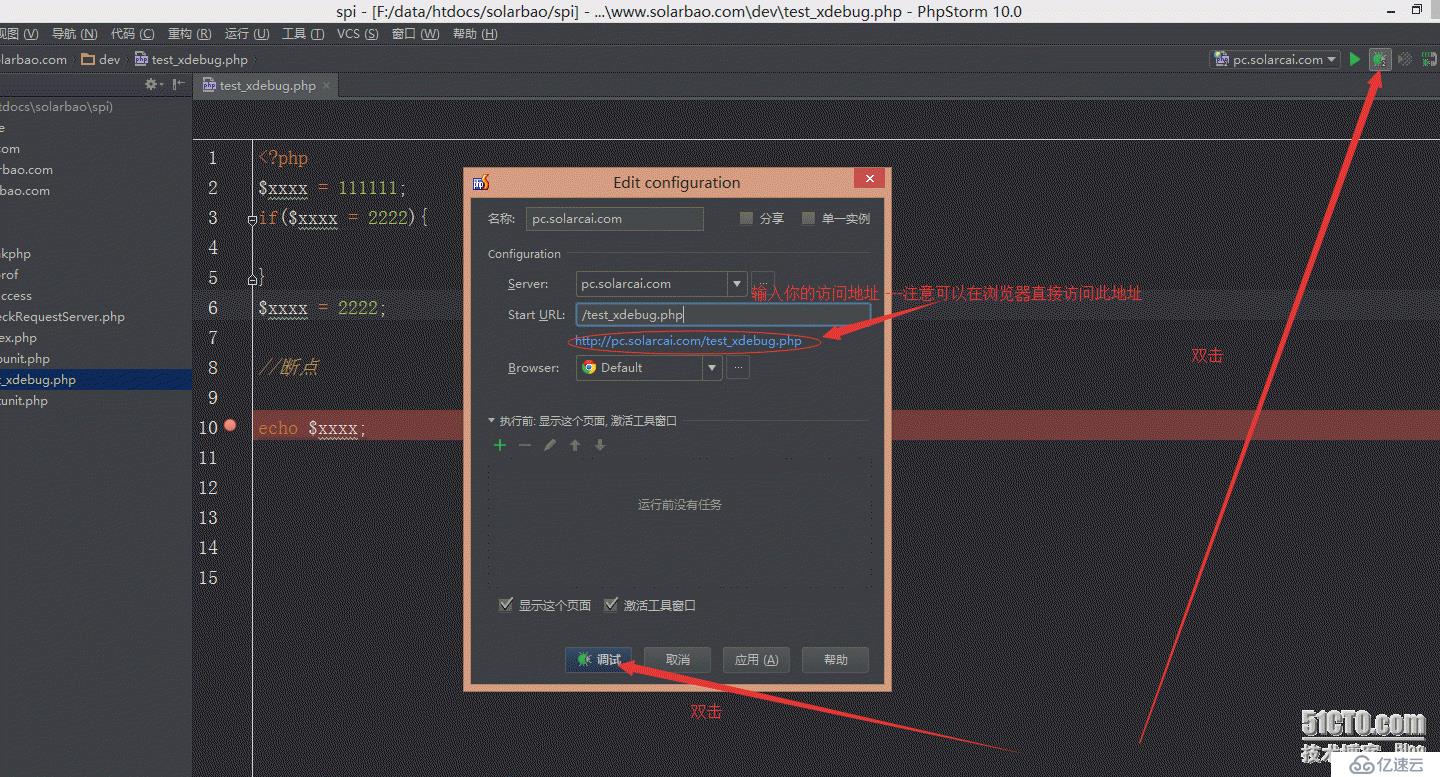Open the 重构 (R) menu

pos(189,34)
